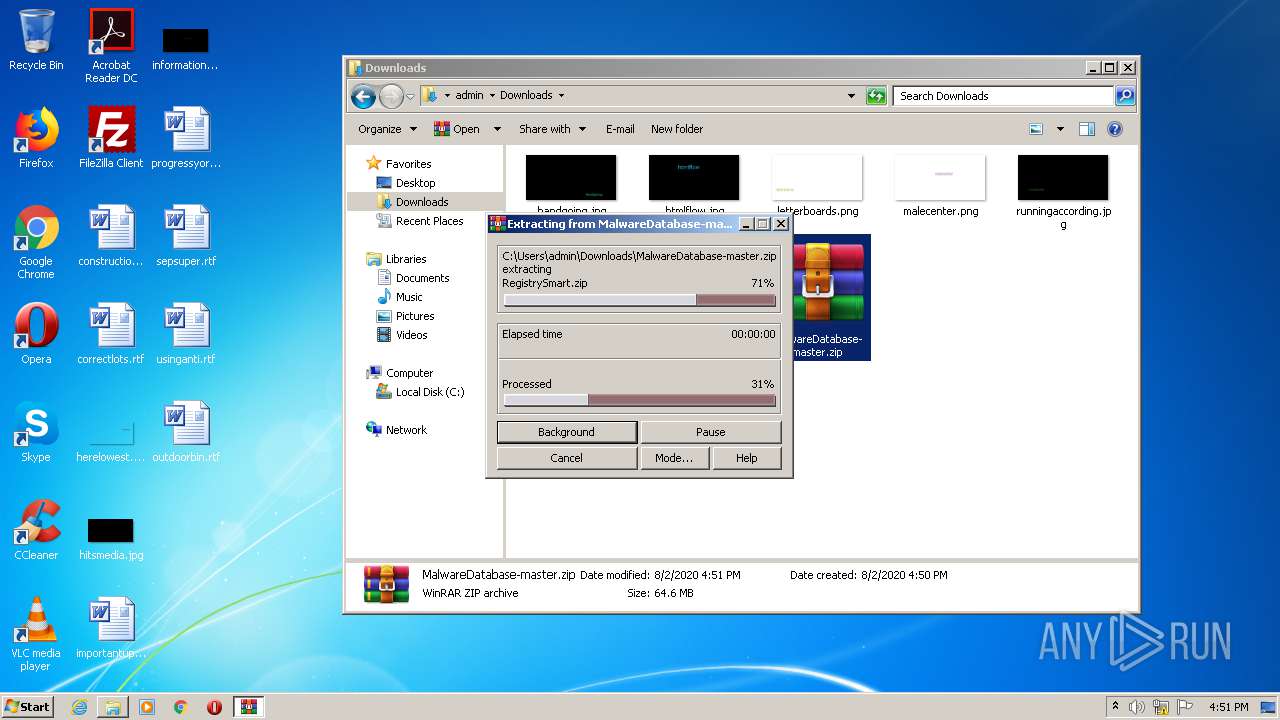Open Internet Explorer from taskbar
This screenshot has height=720, width=1280.
[80, 707]
